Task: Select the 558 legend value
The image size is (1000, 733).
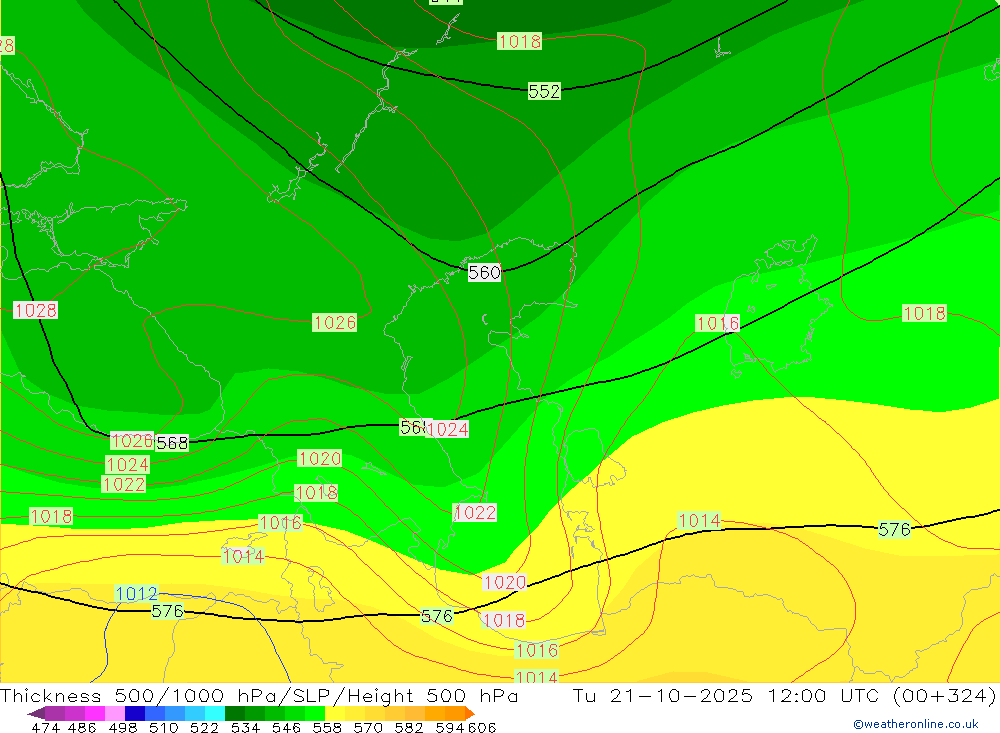Action: point(327,727)
